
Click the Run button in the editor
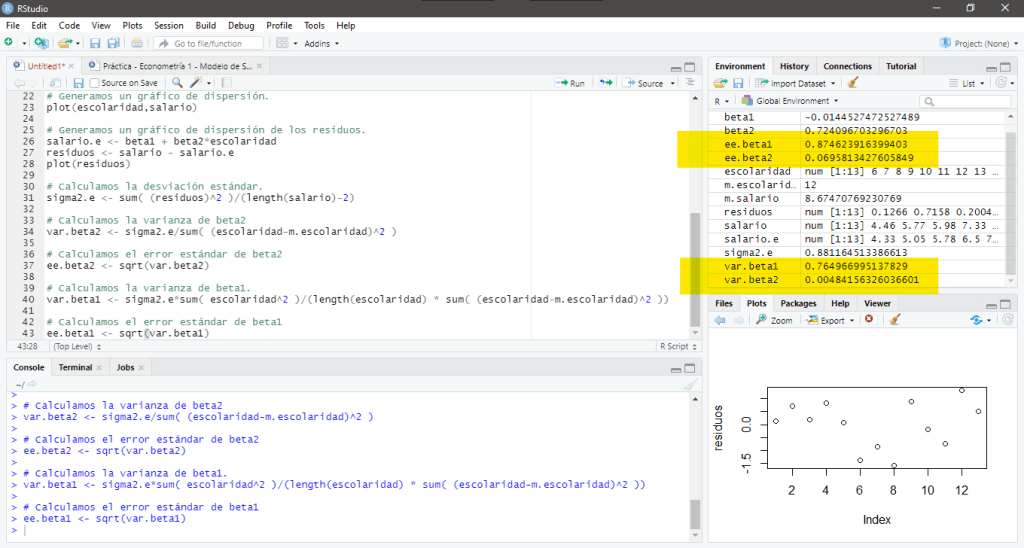[x=572, y=83]
